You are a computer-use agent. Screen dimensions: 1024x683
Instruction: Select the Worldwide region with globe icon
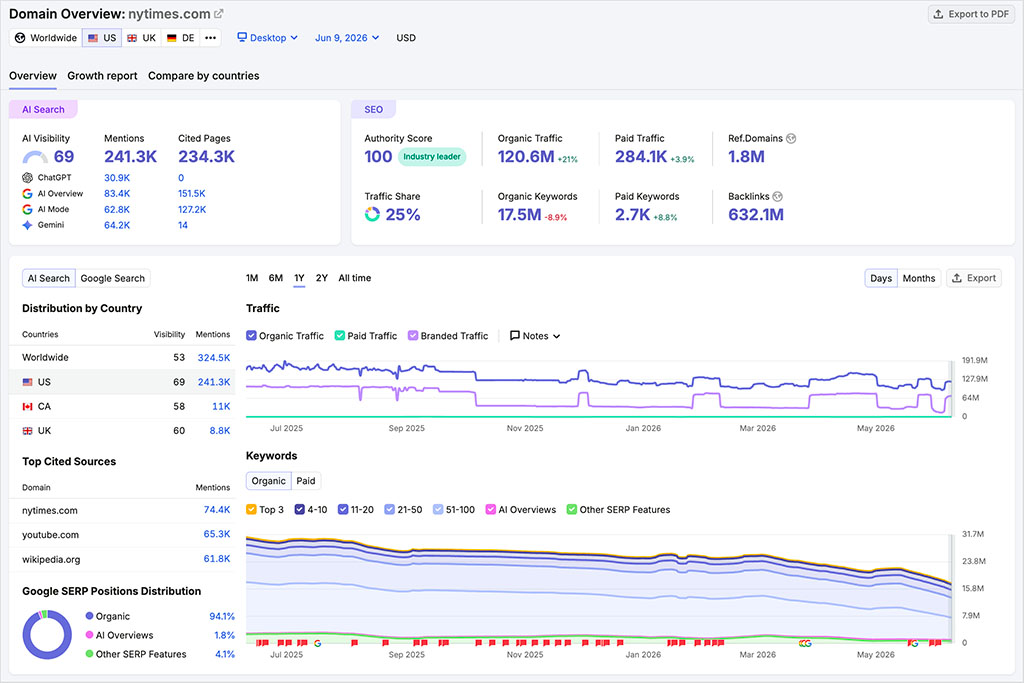tap(46, 38)
